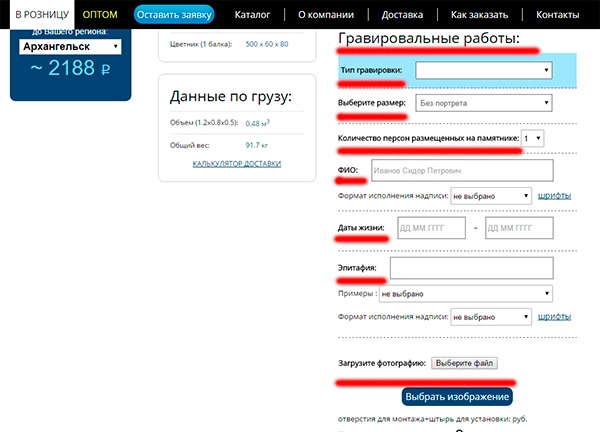
Task: Switch to the ОПТОМ tab
Action: click(x=100, y=16)
